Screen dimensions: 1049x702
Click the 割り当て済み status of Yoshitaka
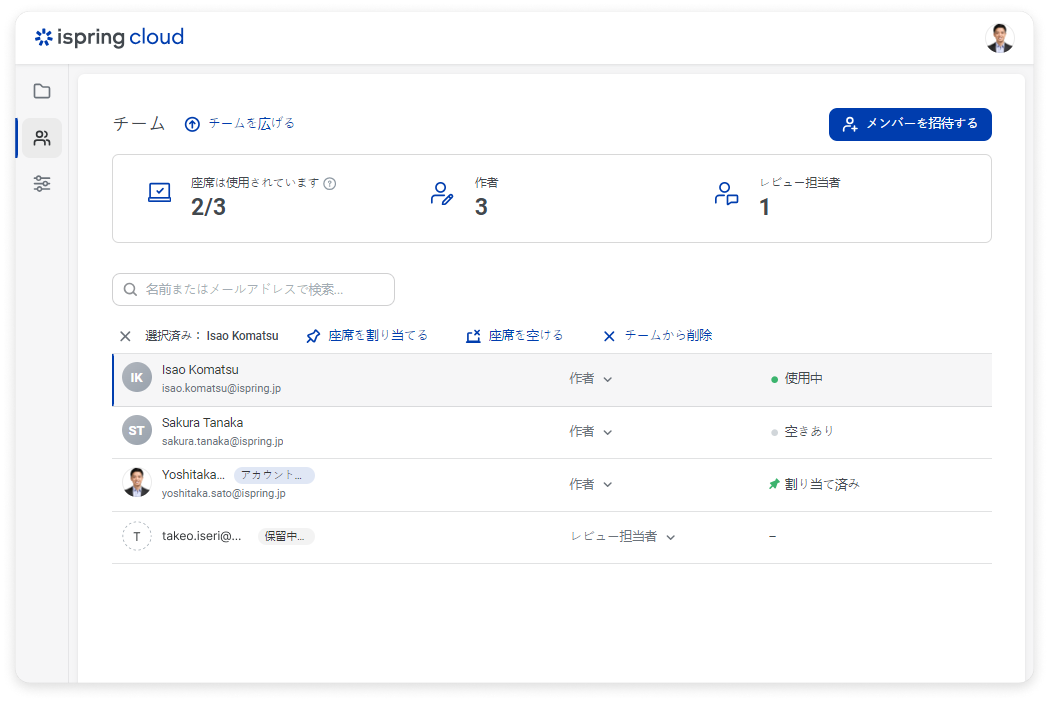[x=814, y=485]
